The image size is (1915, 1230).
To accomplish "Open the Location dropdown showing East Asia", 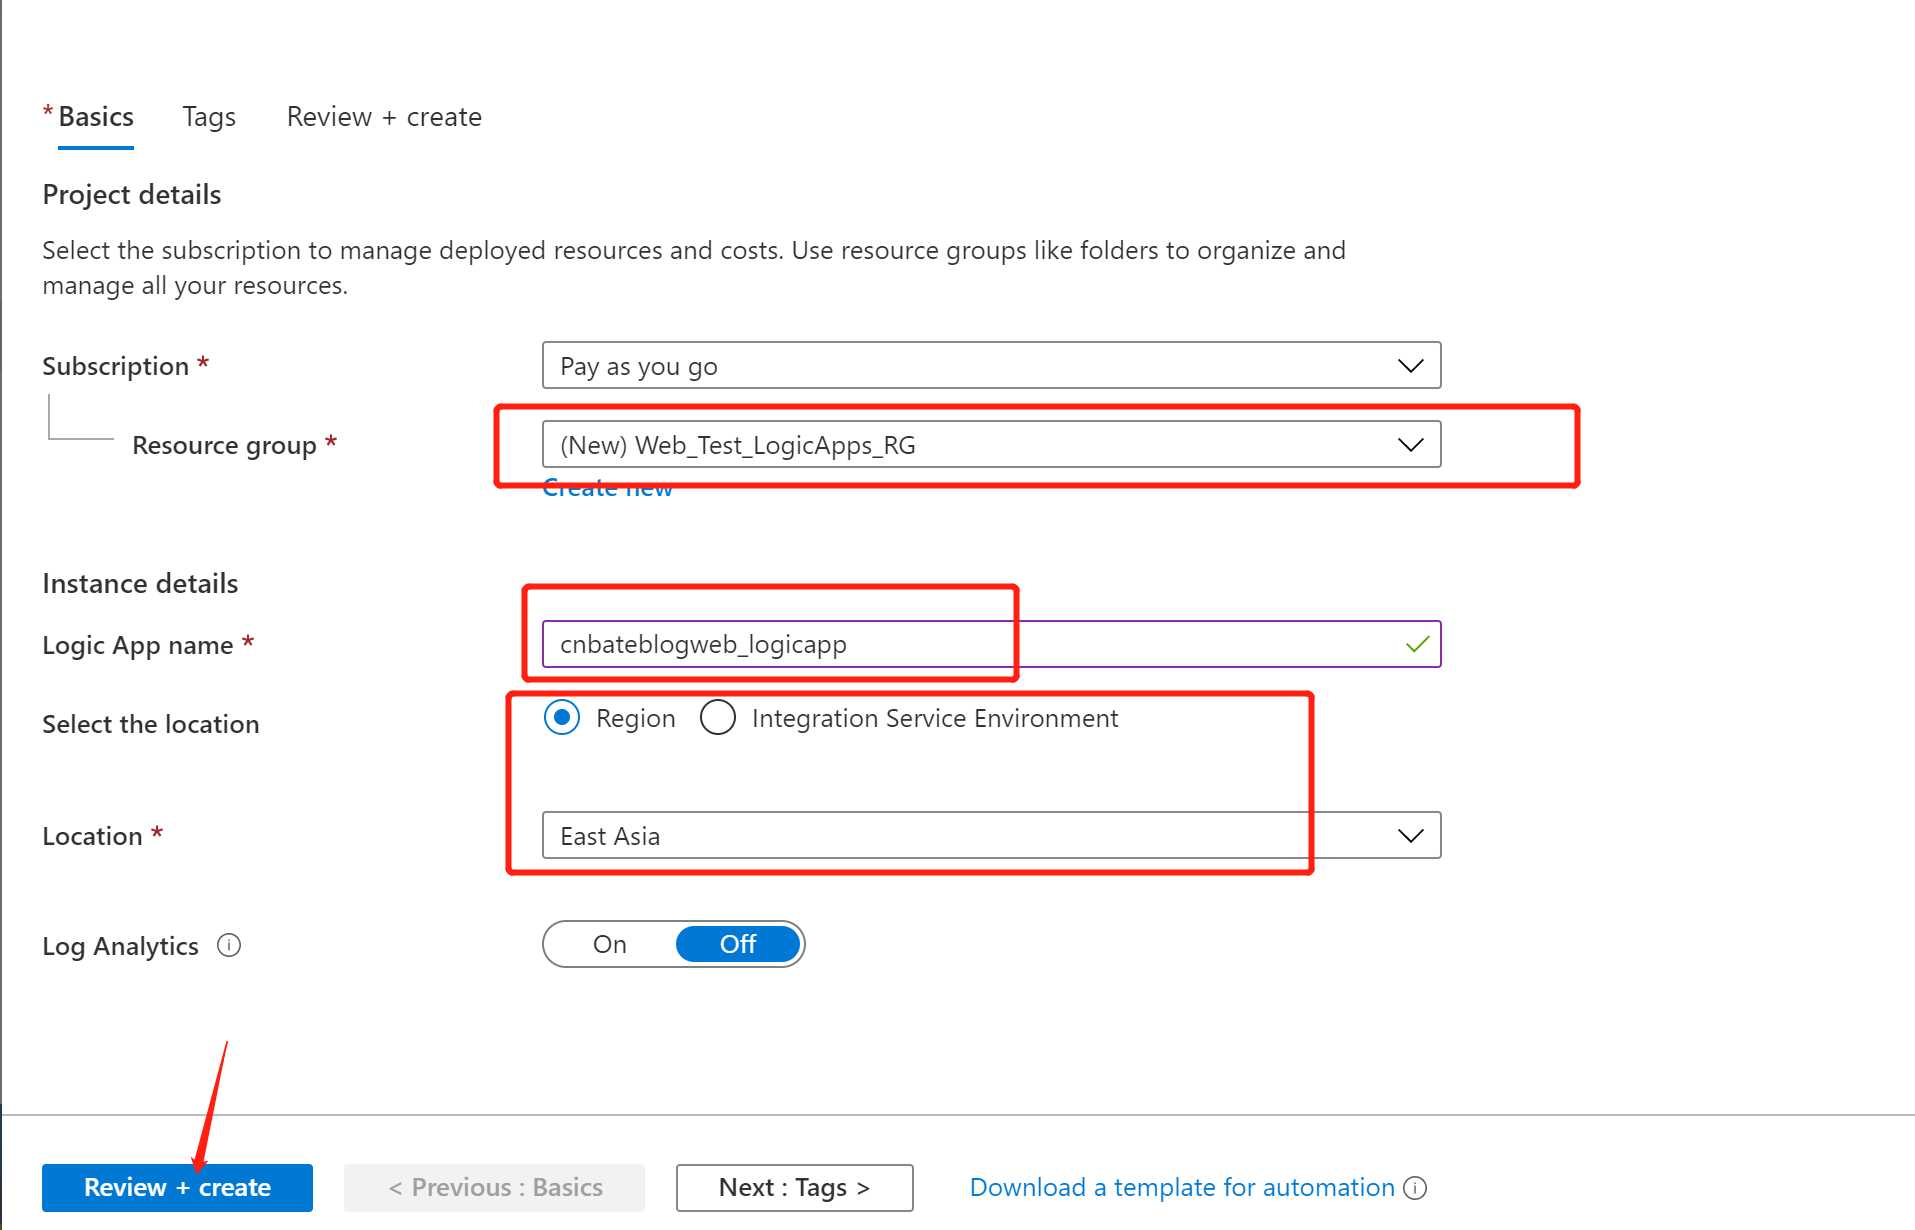I will coord(991,836).
